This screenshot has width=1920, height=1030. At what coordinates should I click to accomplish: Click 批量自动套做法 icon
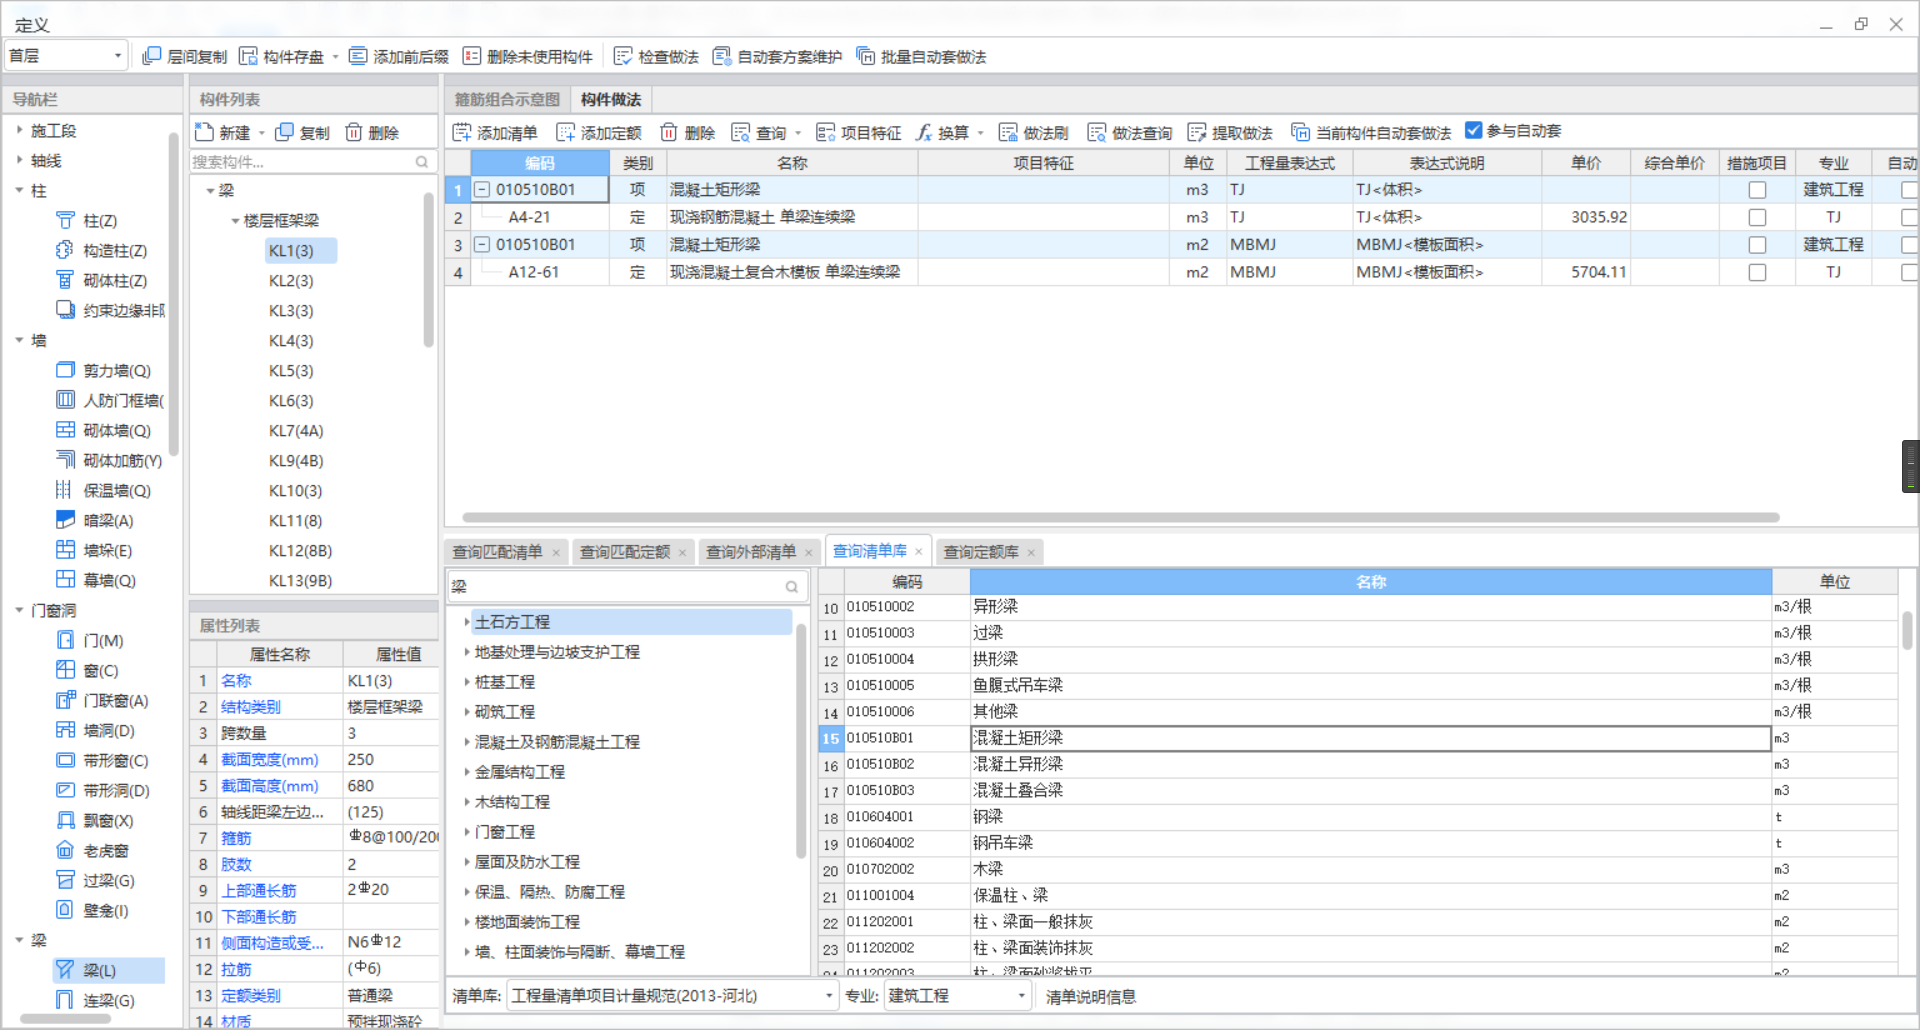coord(865,56)
